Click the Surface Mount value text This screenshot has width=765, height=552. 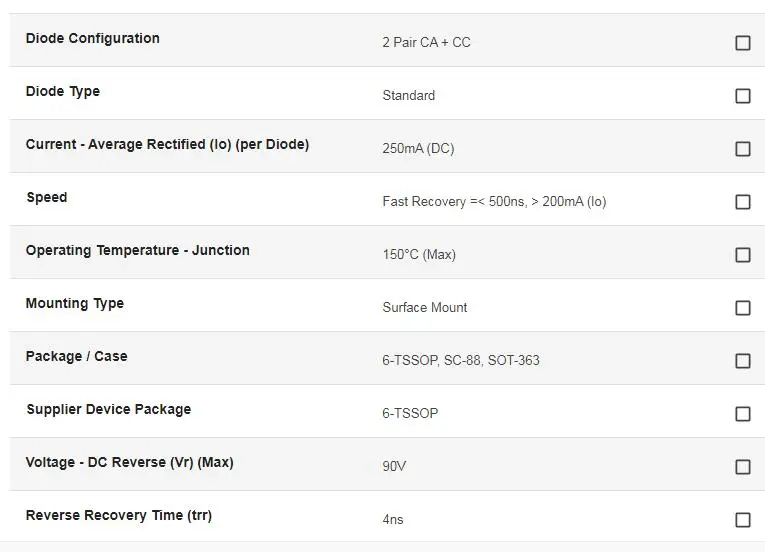(x=425, y=307)
